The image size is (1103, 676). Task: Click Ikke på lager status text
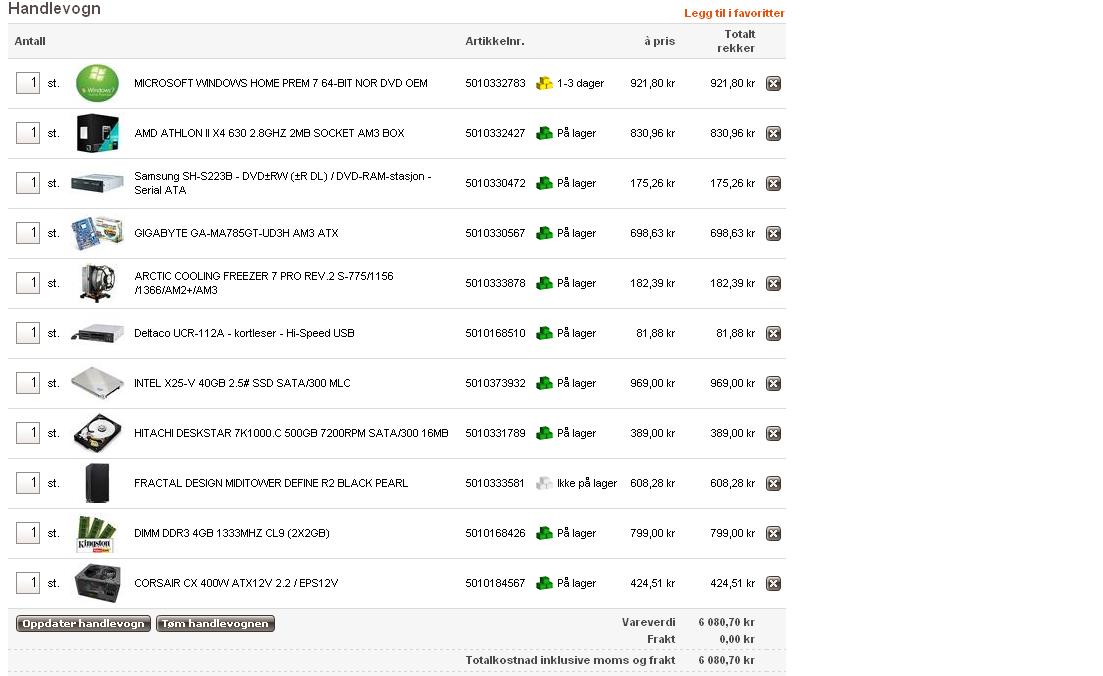(587, 483)
